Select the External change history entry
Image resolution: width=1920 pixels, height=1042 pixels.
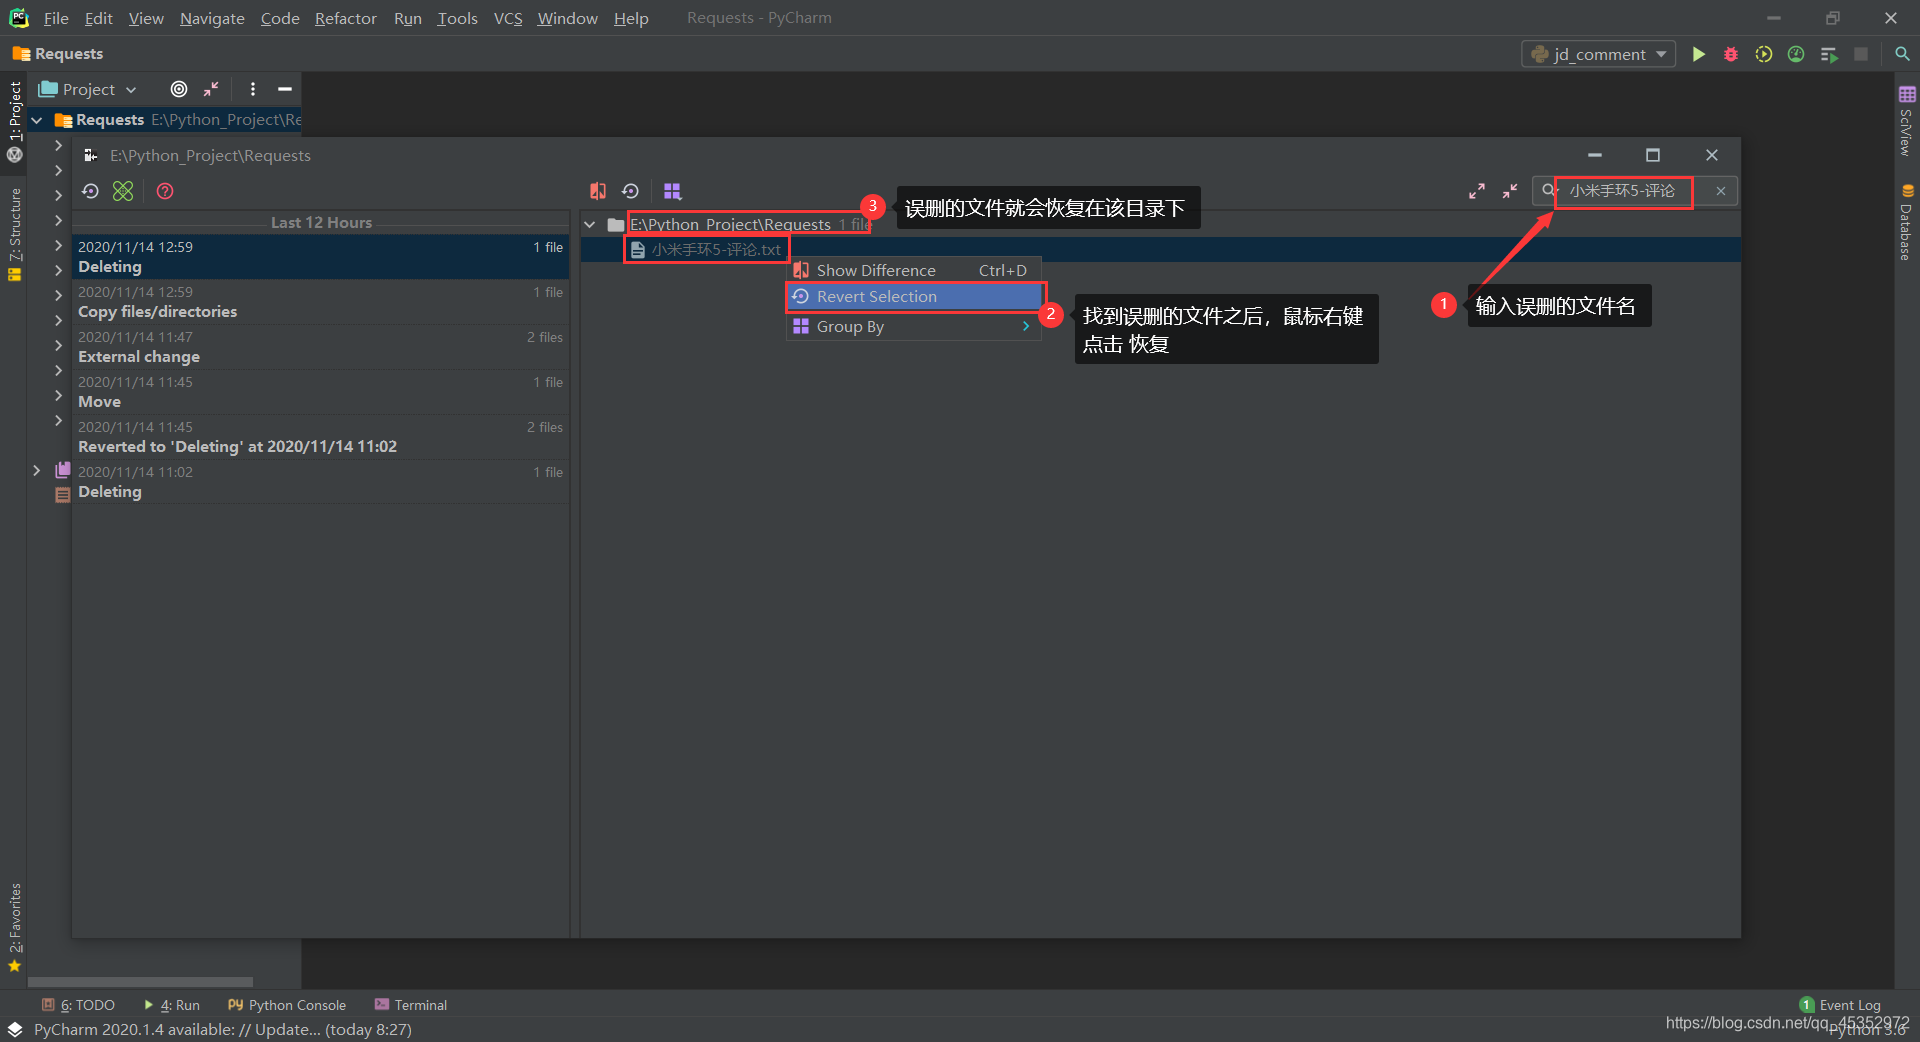point(320,346)
